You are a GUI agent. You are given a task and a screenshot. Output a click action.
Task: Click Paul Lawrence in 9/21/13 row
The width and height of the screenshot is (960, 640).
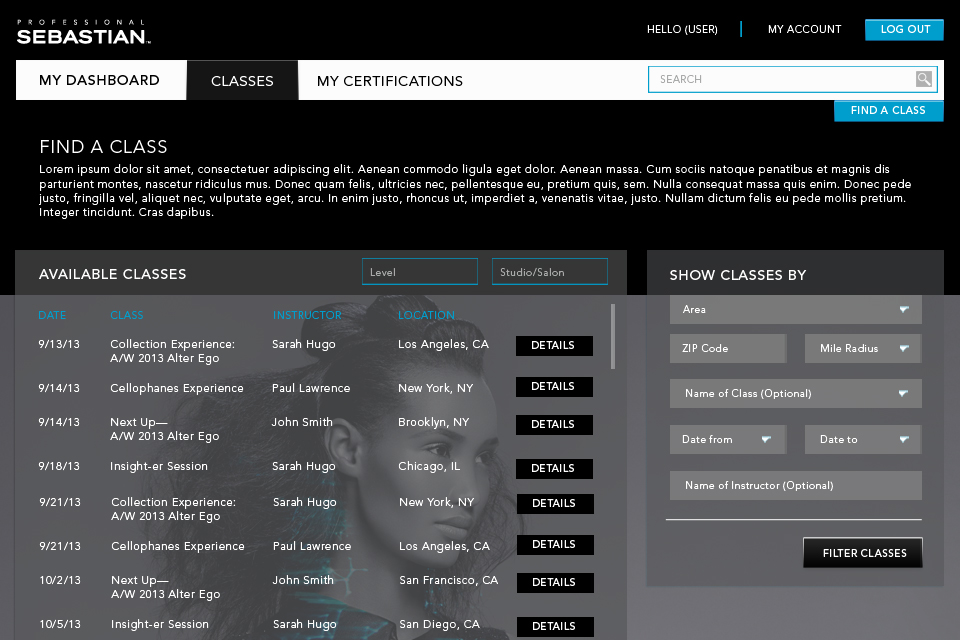pos(312,546)
